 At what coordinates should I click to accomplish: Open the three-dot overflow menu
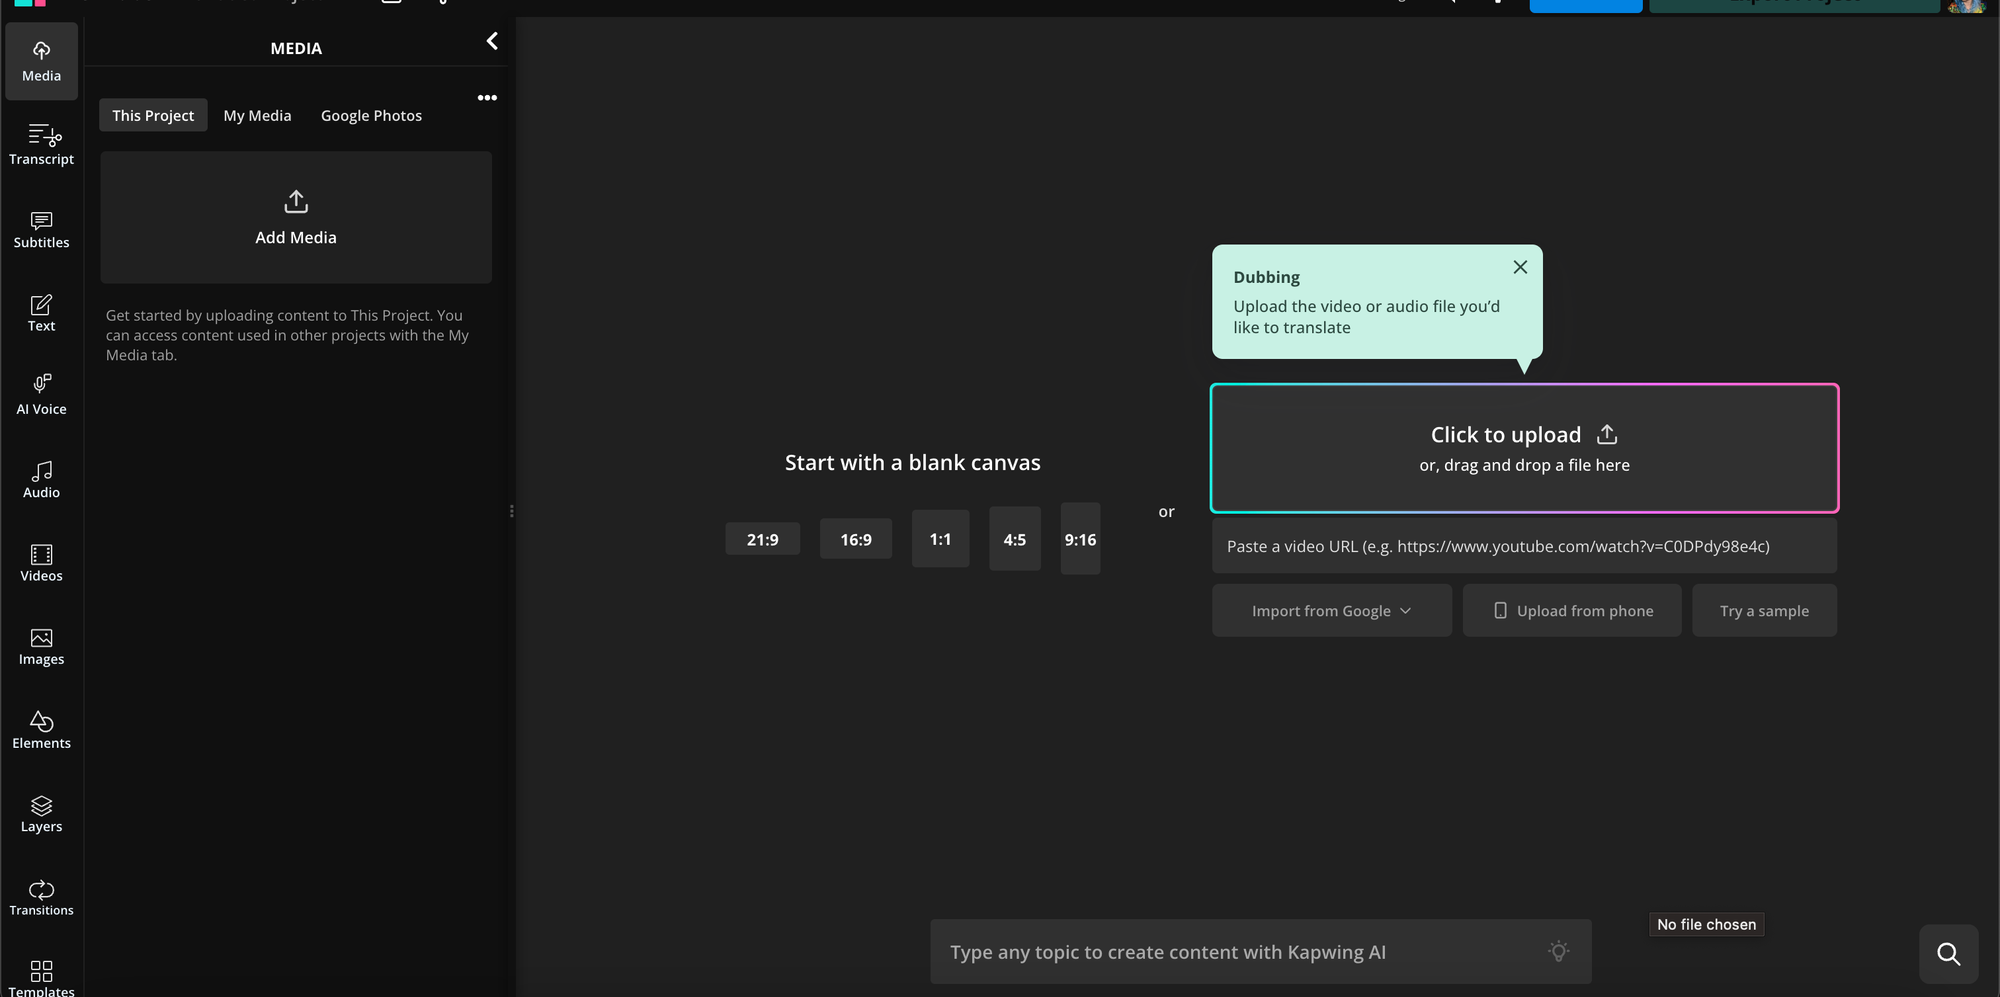tap(487, 97)
